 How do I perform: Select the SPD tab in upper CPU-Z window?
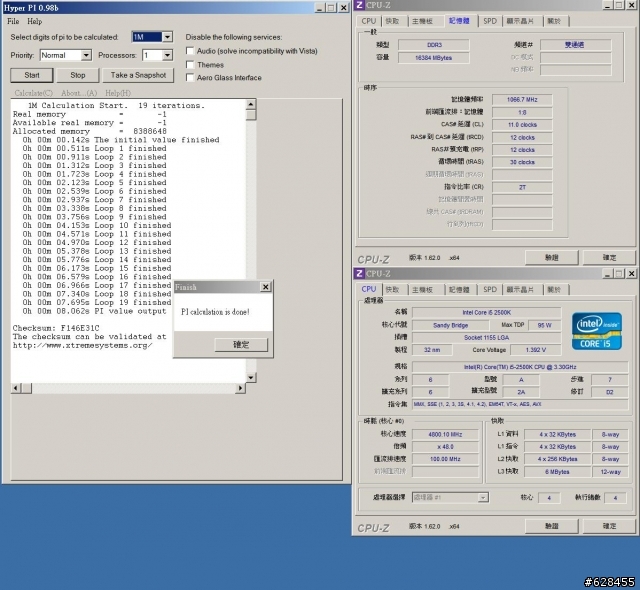click(490, 21)
